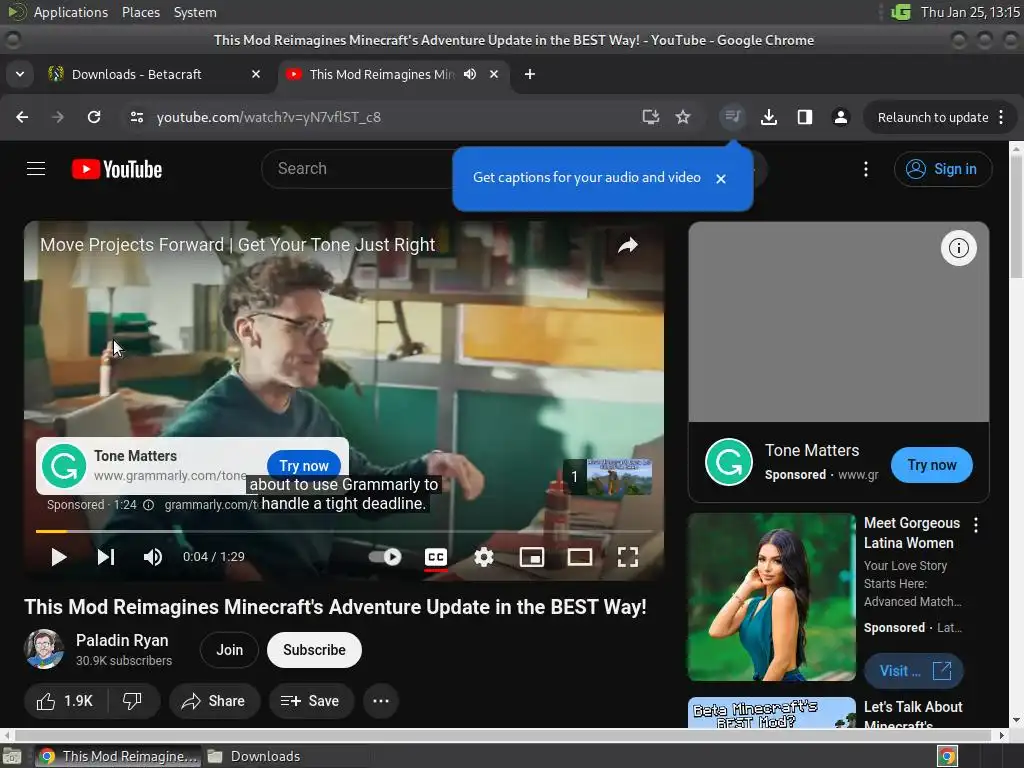Open the Applications menu
The width and height of the screenshot is (1024, 768).
click(71, 12)
